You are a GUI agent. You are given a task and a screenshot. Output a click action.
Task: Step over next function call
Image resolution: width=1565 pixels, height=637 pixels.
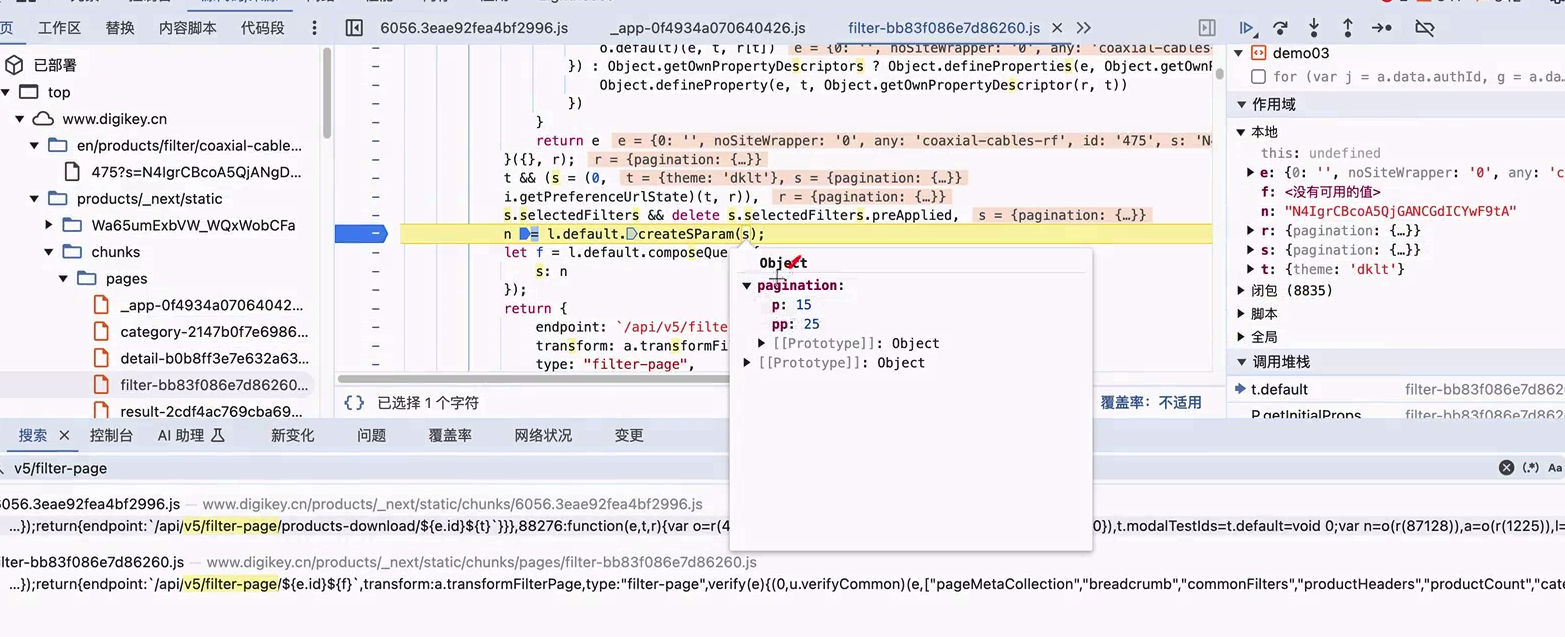tap(1280, 28)
